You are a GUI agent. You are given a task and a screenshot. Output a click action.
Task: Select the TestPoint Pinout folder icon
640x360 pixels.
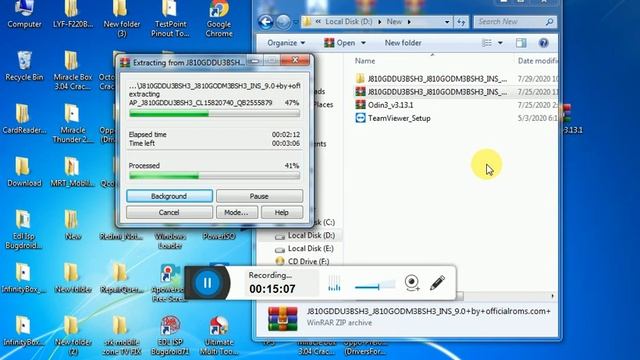tap(170, 19)
